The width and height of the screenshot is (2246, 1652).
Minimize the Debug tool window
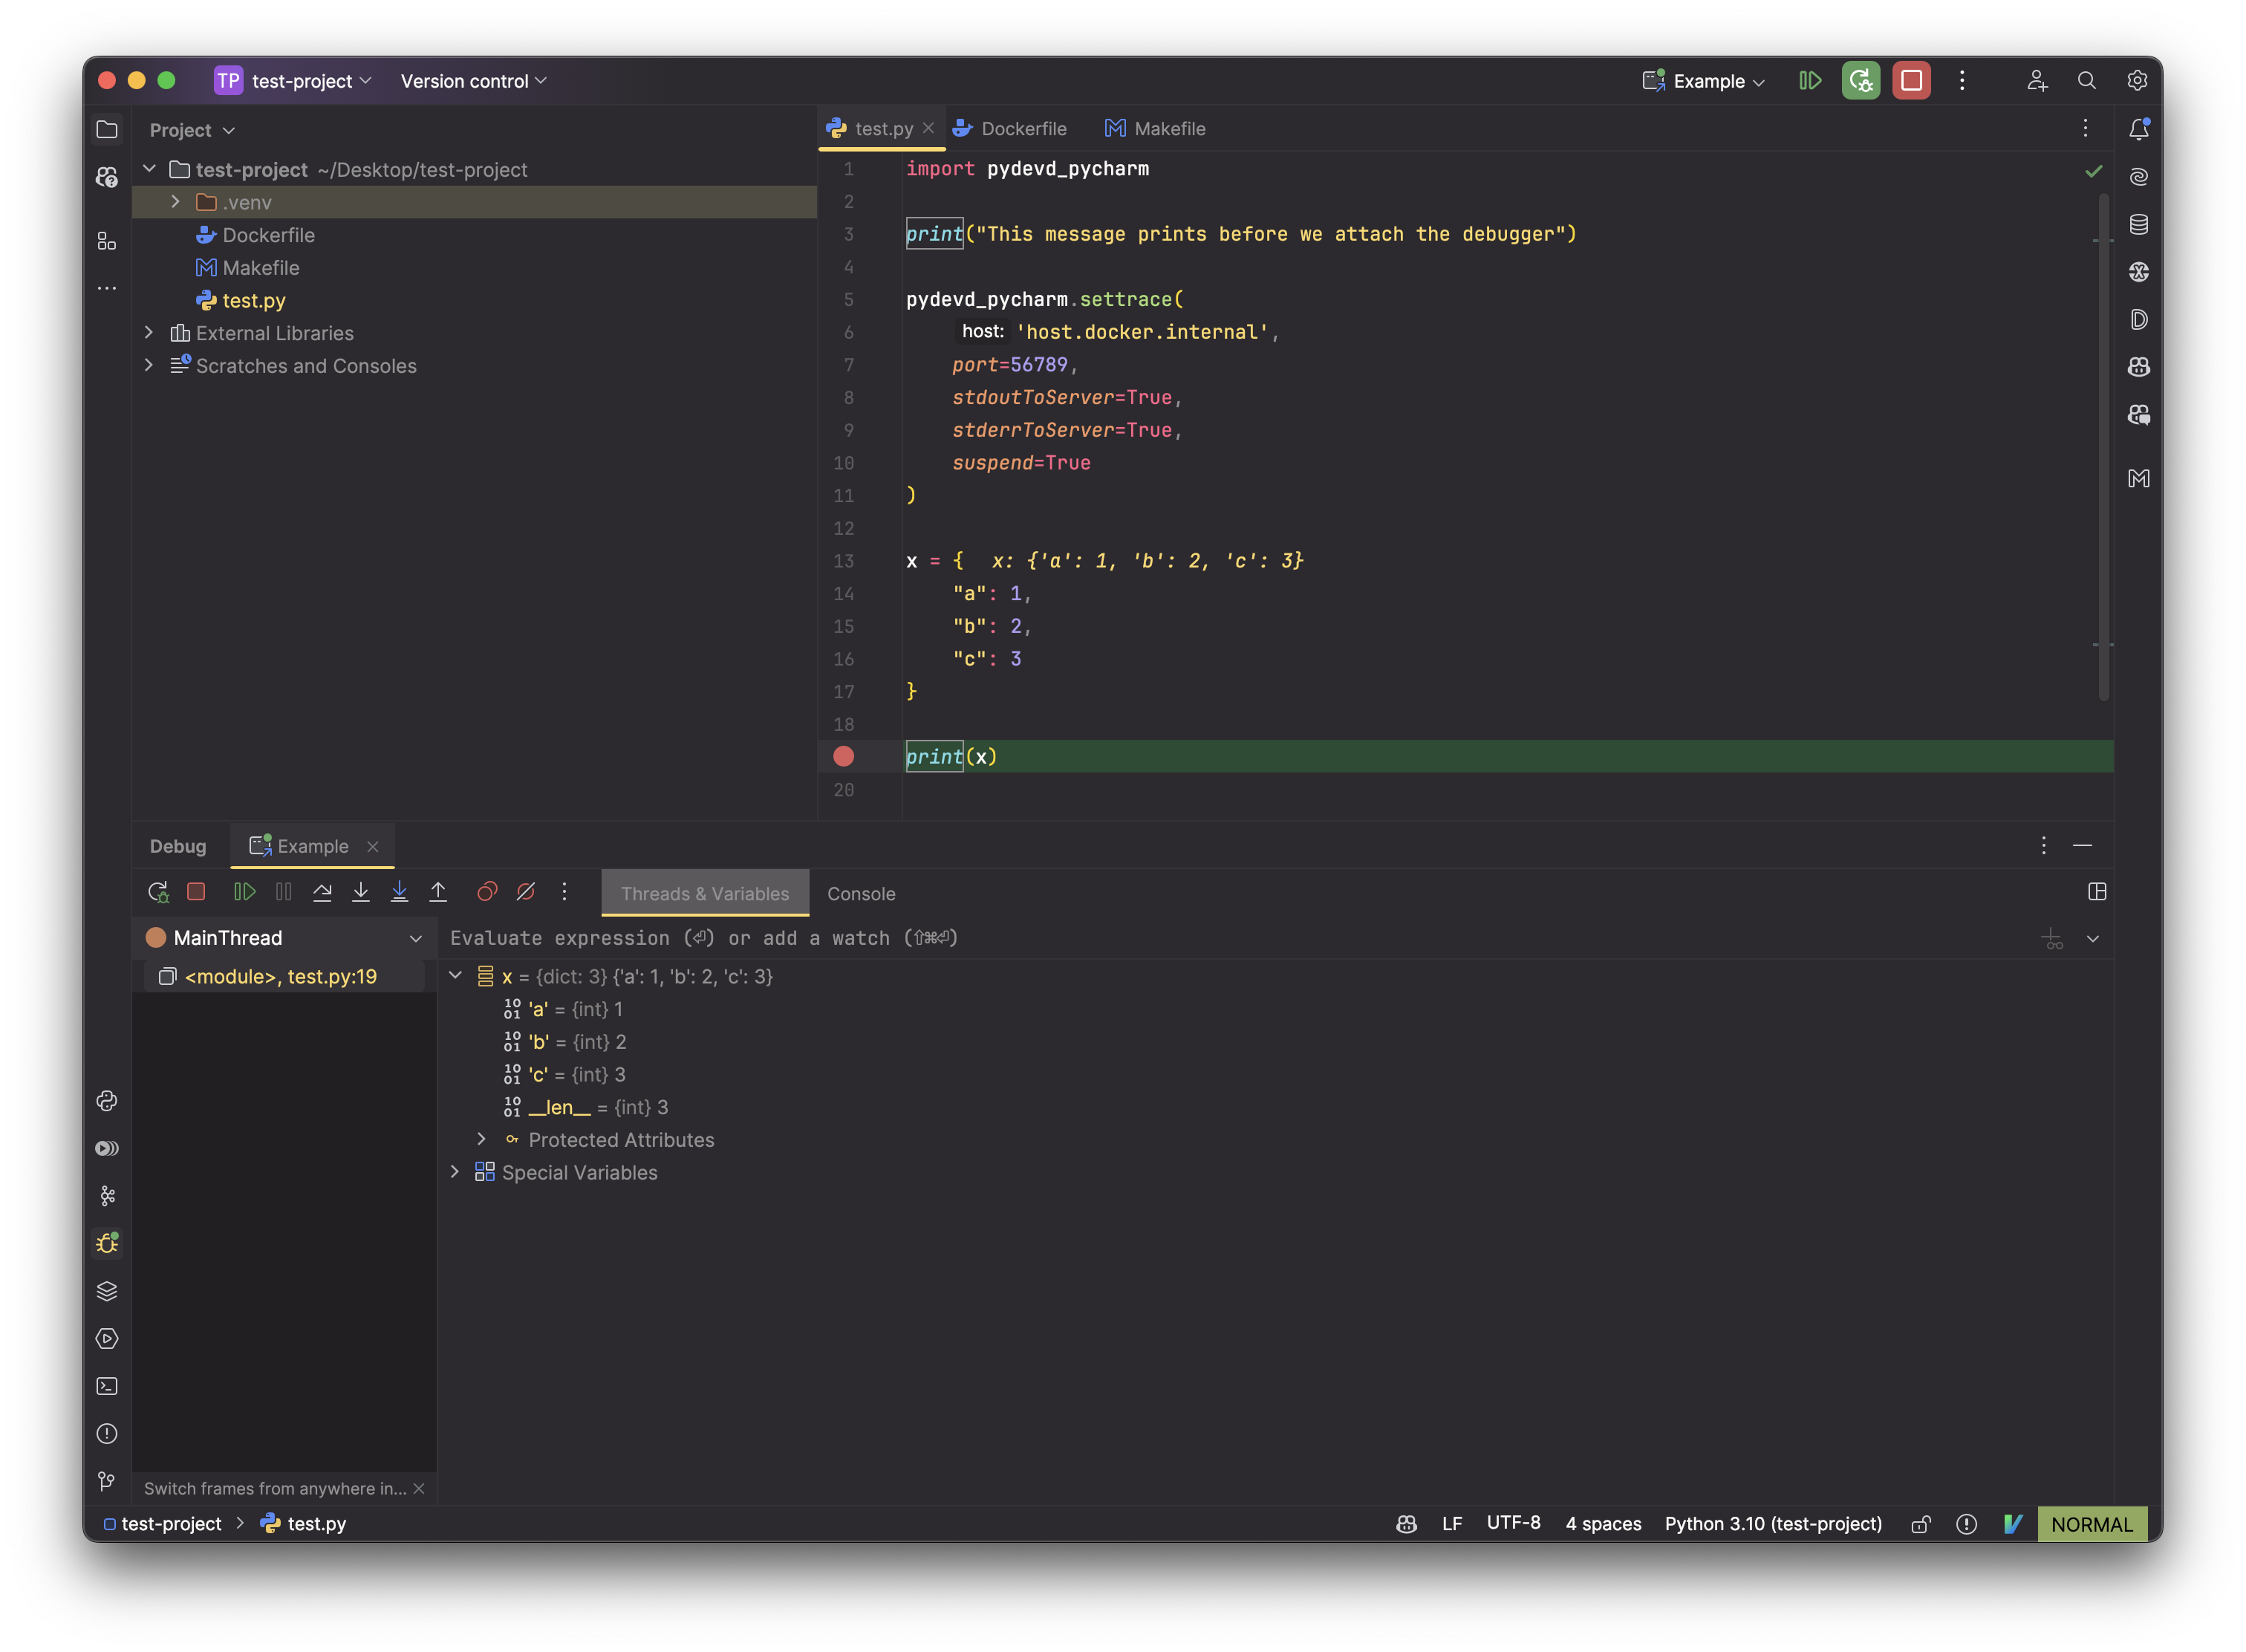pyautogui.click(x=2083, y=846)
